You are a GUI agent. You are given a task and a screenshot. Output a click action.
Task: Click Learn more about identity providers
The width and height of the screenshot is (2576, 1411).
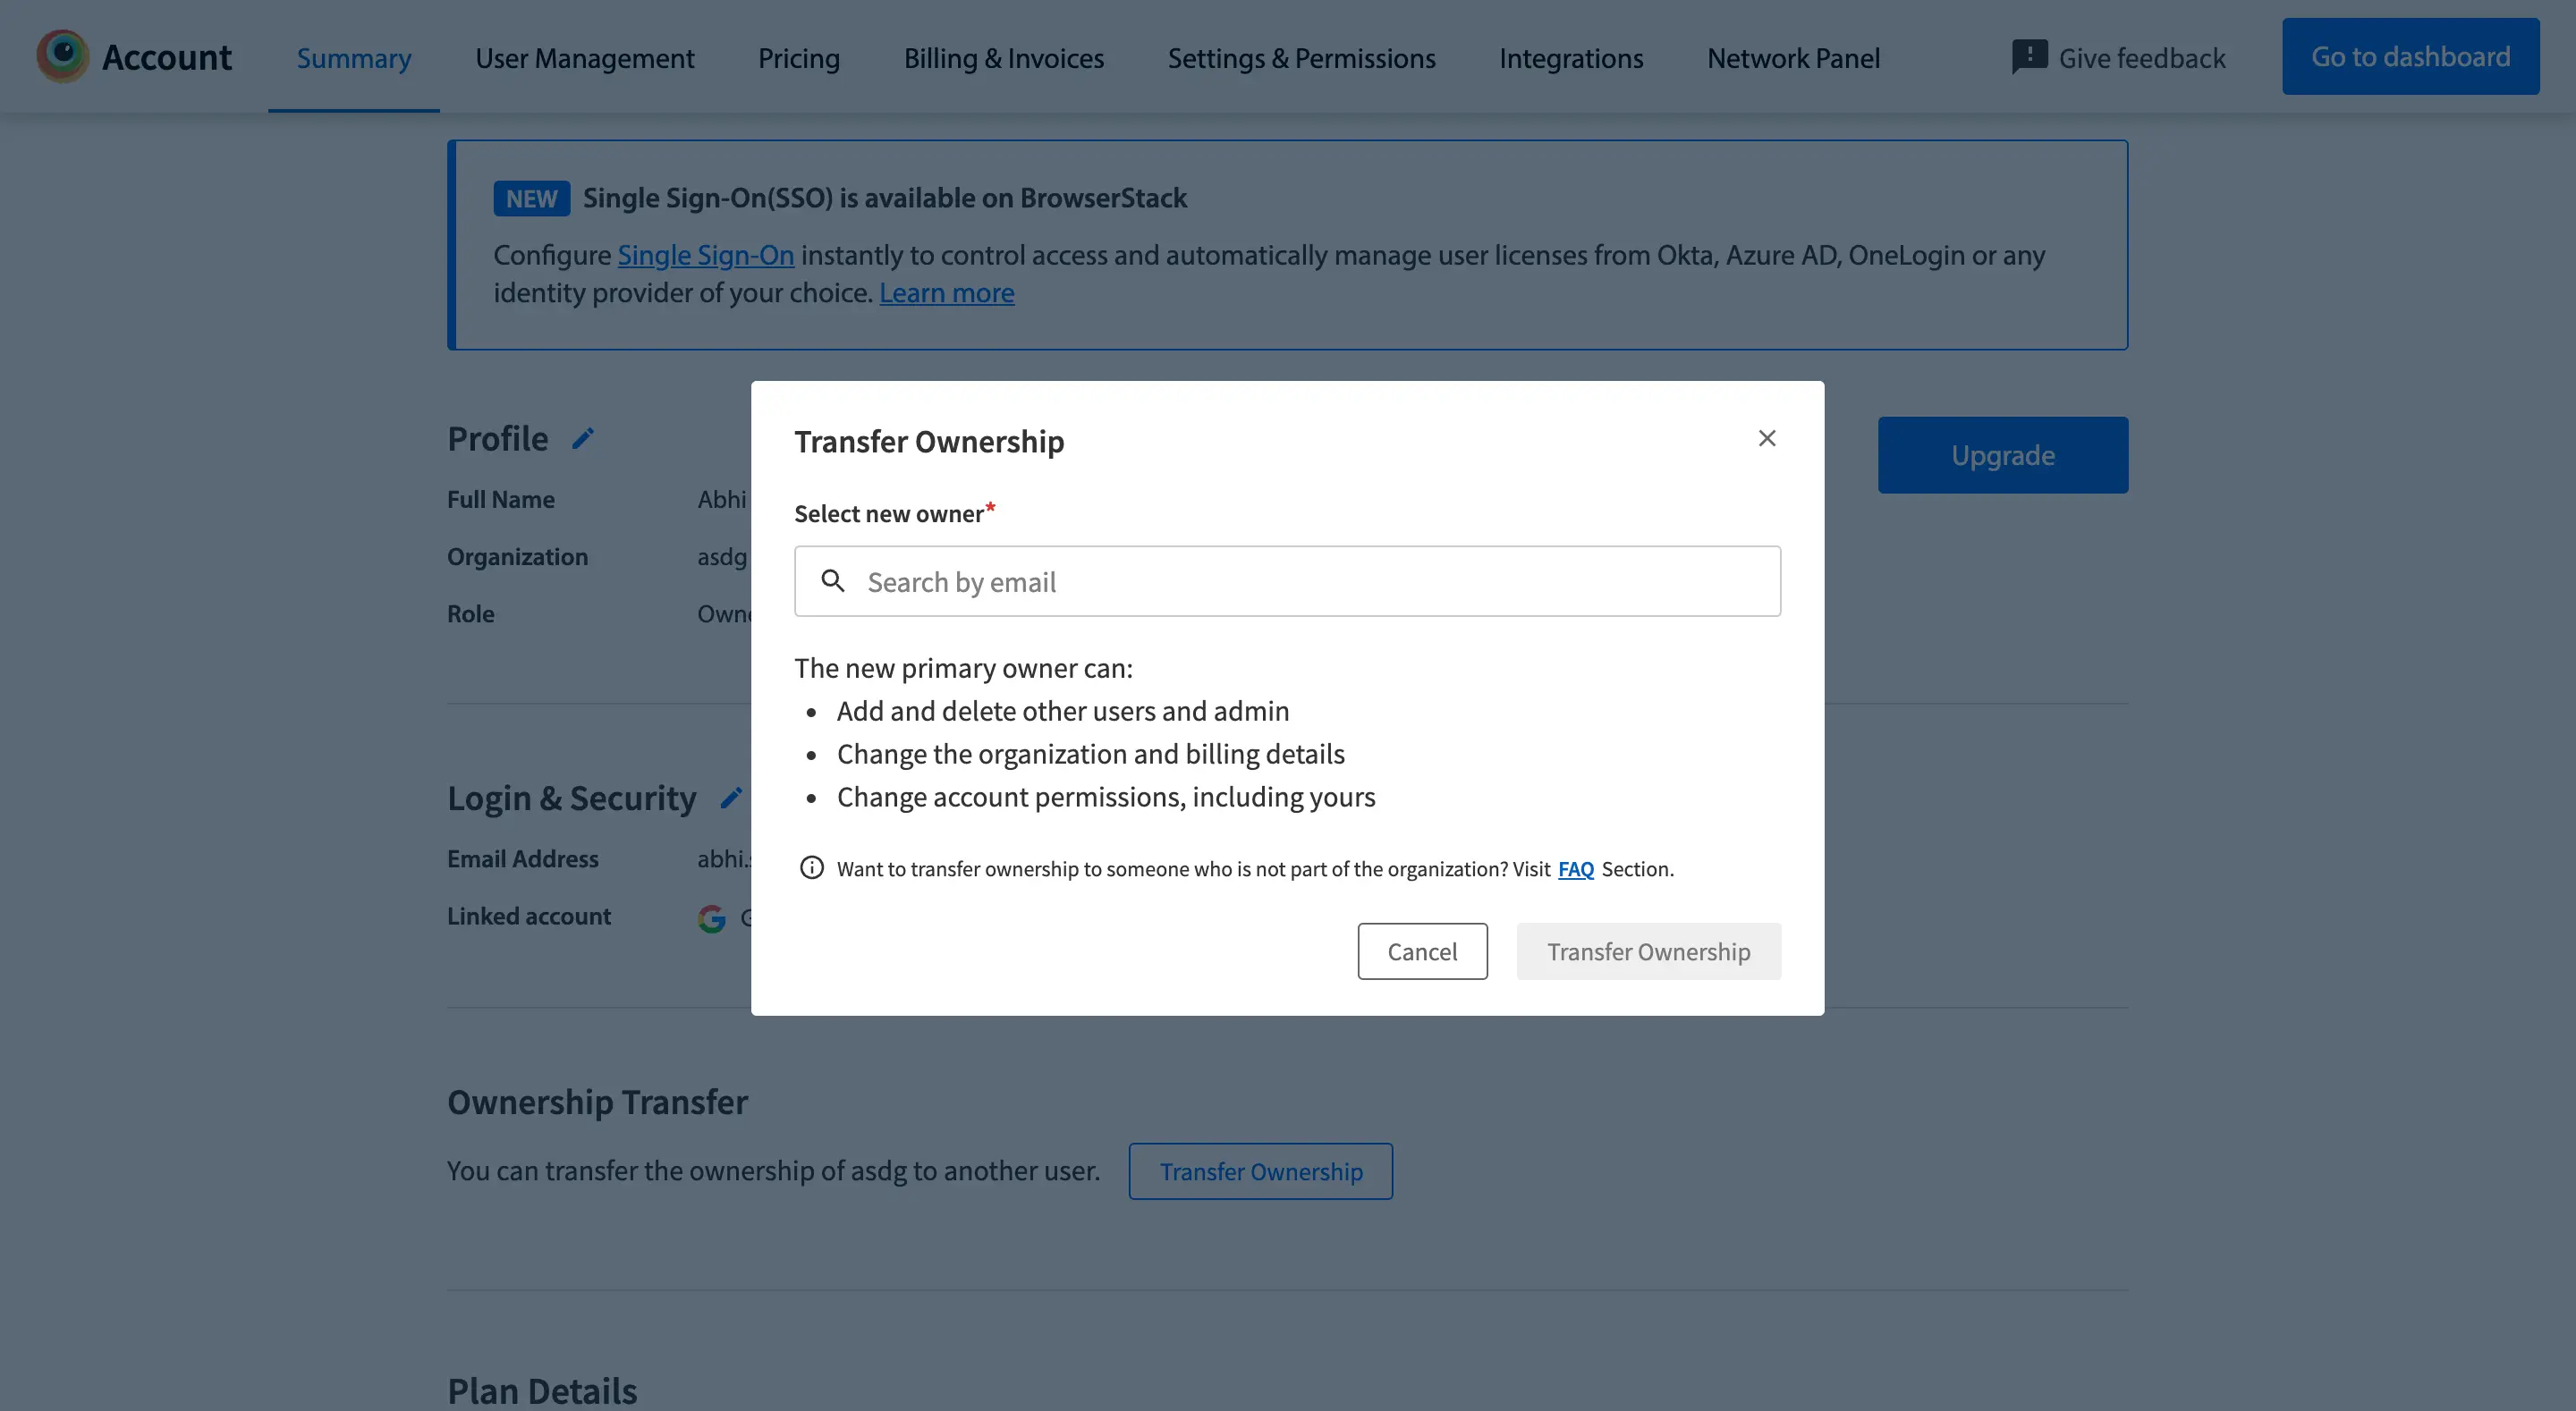click(946, 292)
